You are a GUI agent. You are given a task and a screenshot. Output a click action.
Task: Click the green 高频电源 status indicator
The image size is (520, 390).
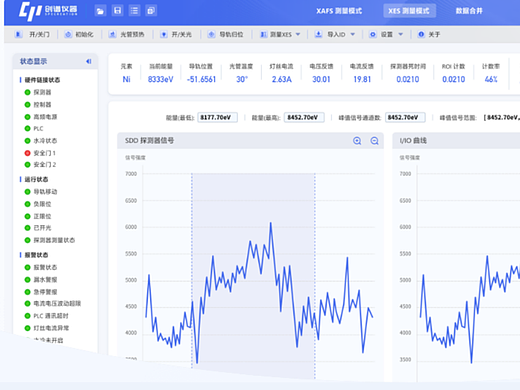pyautogui.click(x=28, y=117)
